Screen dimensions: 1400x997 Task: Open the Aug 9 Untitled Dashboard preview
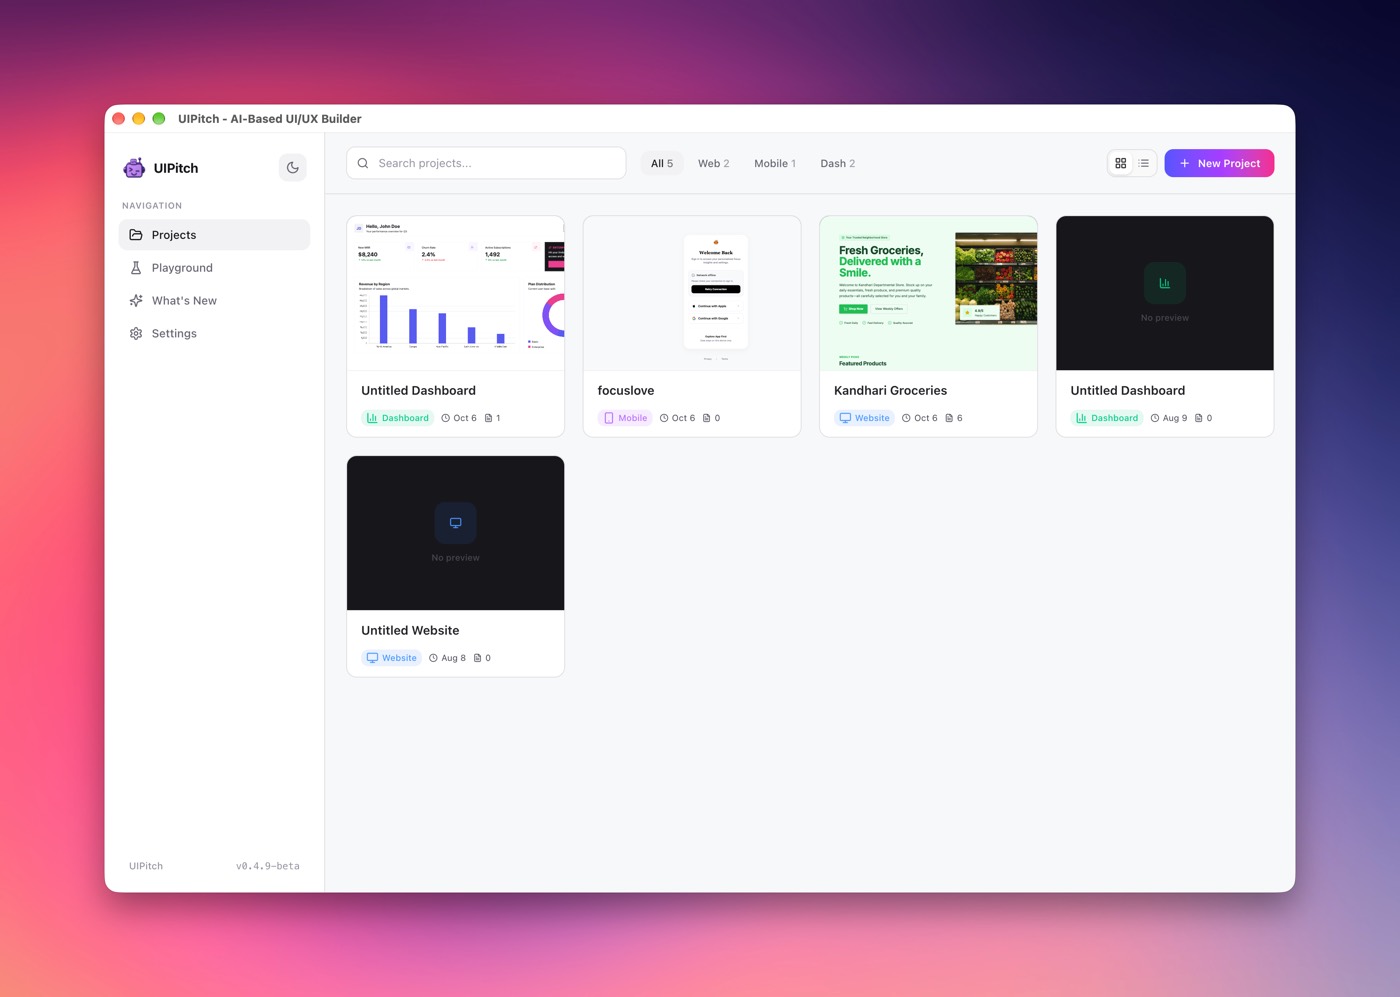pyautogui.click(x=1165, y=293)
